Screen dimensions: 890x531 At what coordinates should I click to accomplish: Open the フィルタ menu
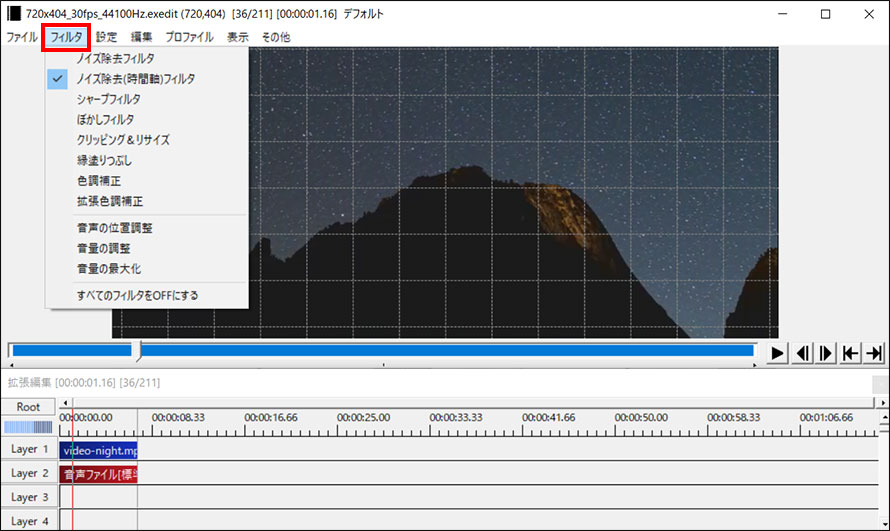point(66,37)
